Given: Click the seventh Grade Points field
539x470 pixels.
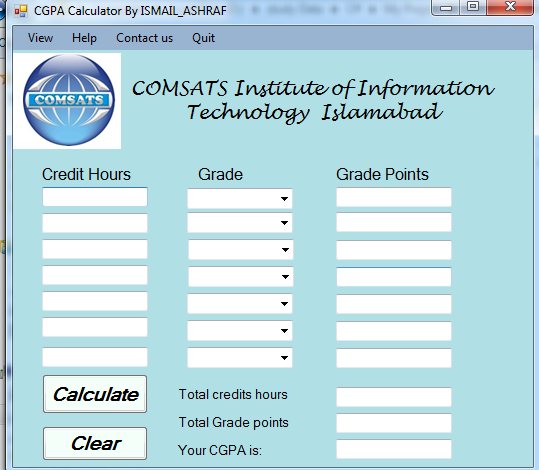Looking at the screenshot, I should [394, 358].
